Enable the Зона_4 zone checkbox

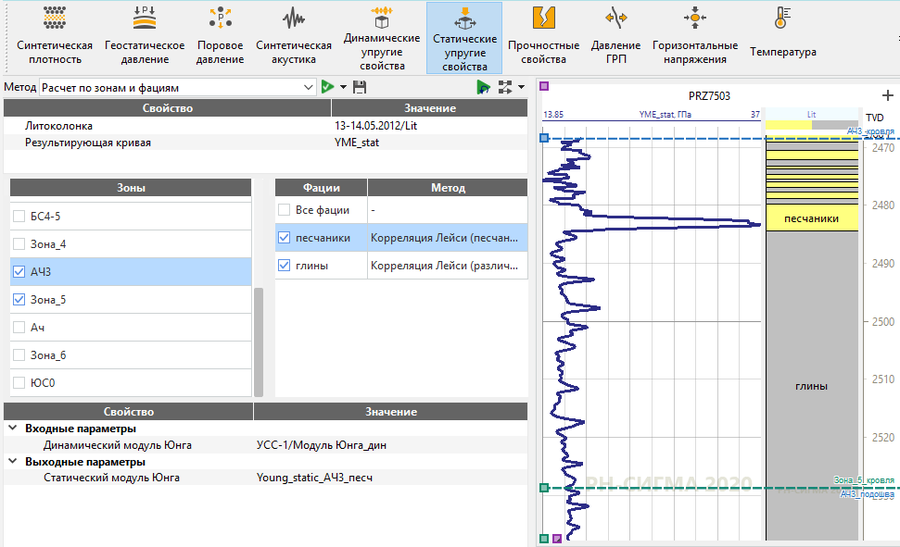[x=18, y=244]
